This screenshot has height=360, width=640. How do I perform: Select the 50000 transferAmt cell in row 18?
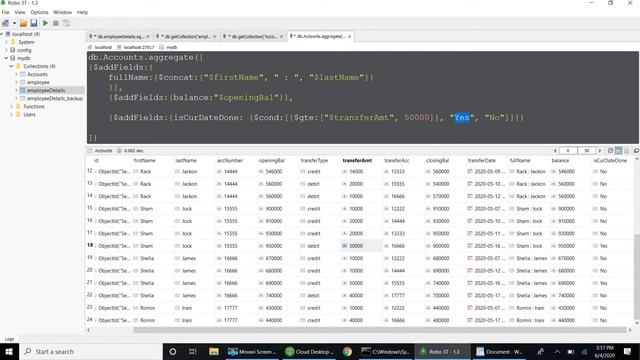pyautogui.click(x=361, y=246)
